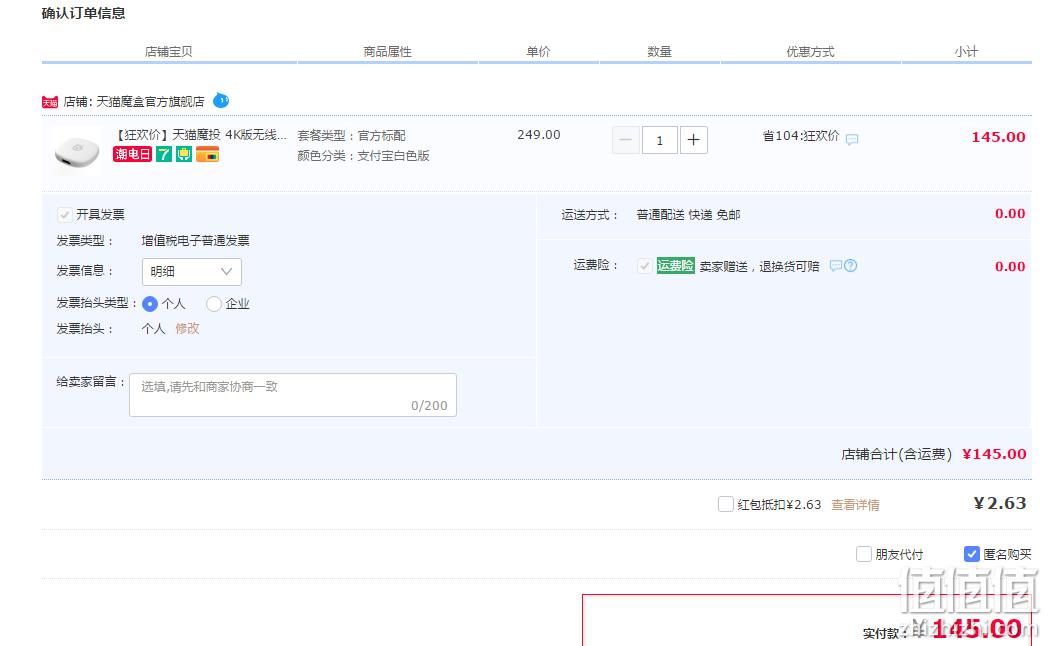Enable the 朋友代付 checkbox

(x=864, y=554)
